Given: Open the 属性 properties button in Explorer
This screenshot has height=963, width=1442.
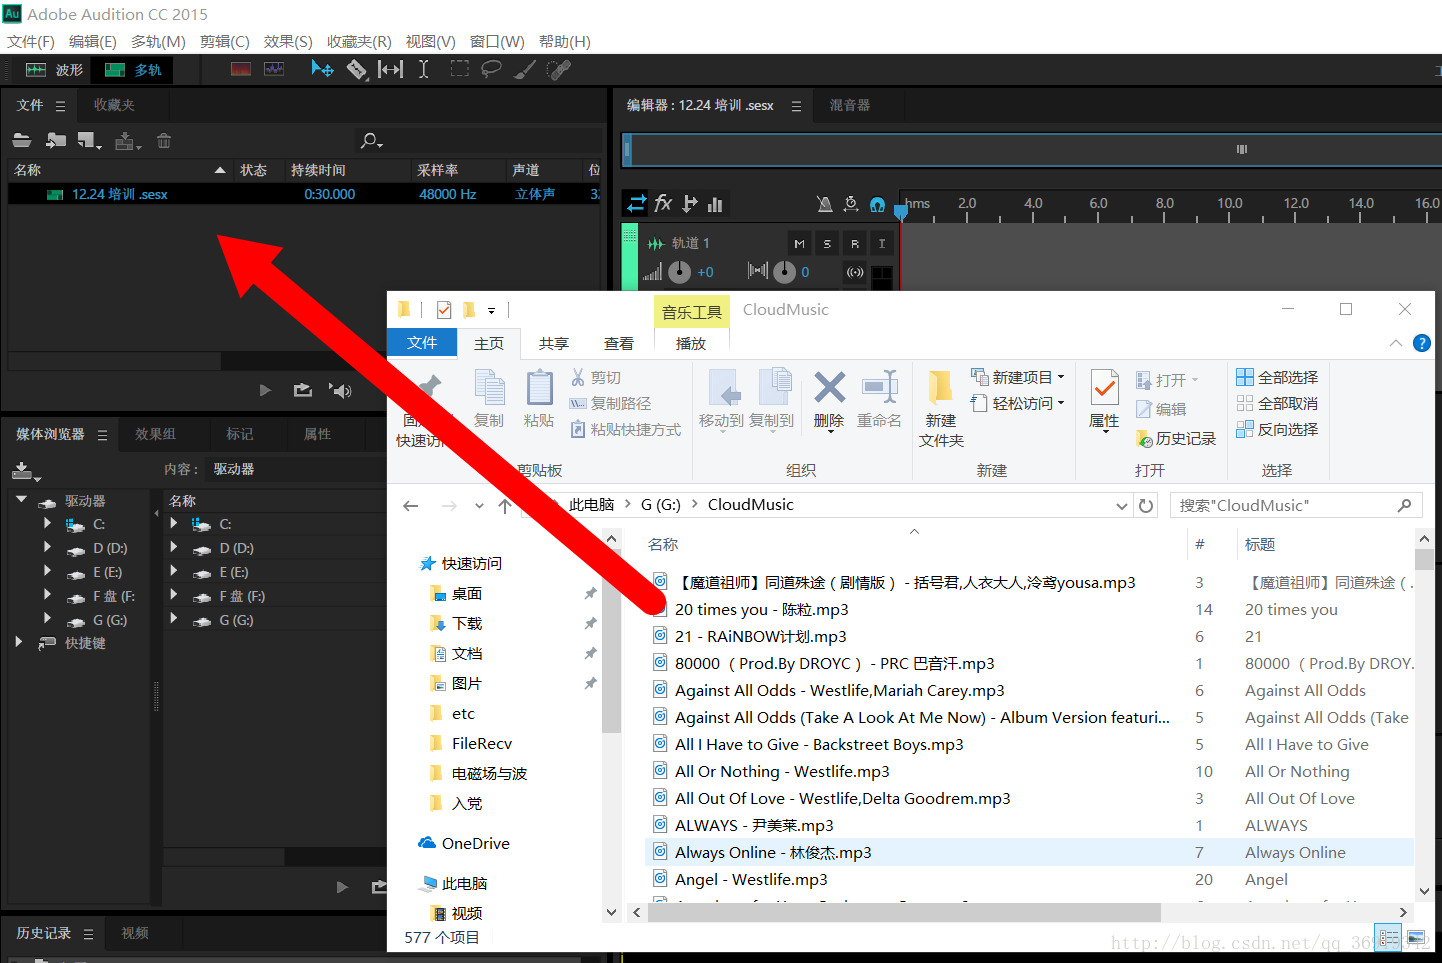Looking at the screenshot, I should [x=1104, y=400].
